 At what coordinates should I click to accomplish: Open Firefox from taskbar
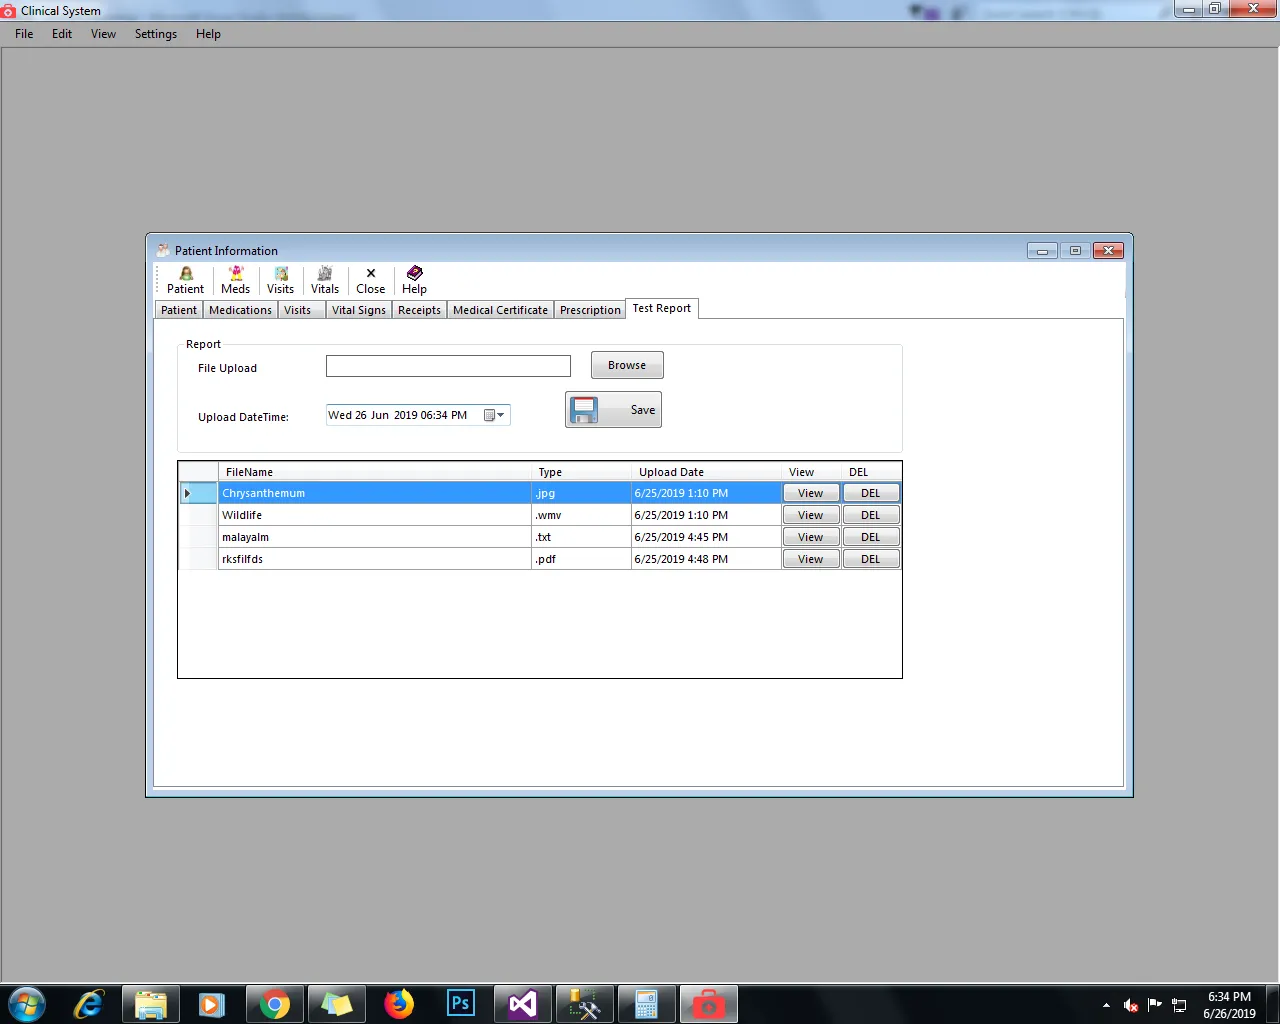[x=399, y=1004]
